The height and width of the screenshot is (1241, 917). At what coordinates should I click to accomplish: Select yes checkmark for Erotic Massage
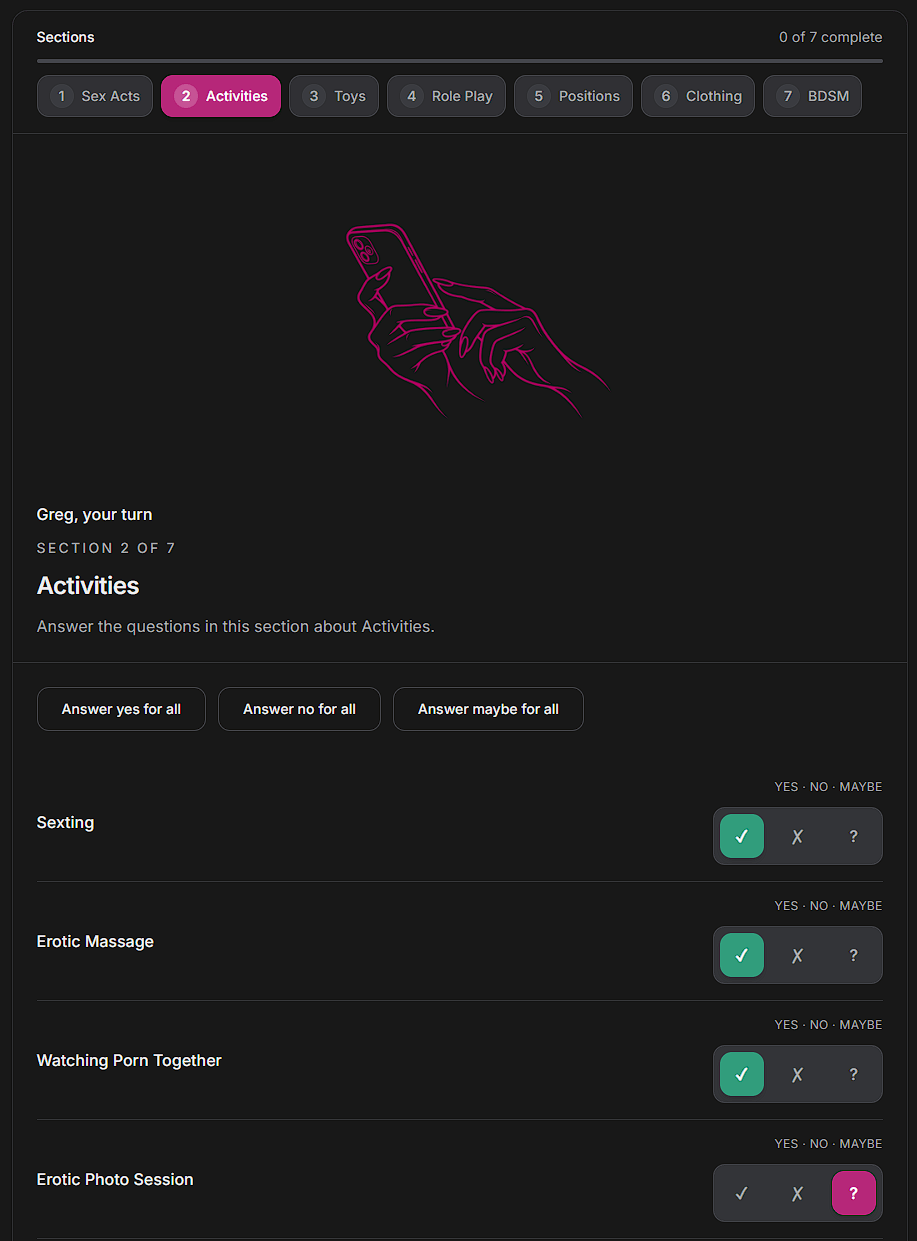pos(742,955)
